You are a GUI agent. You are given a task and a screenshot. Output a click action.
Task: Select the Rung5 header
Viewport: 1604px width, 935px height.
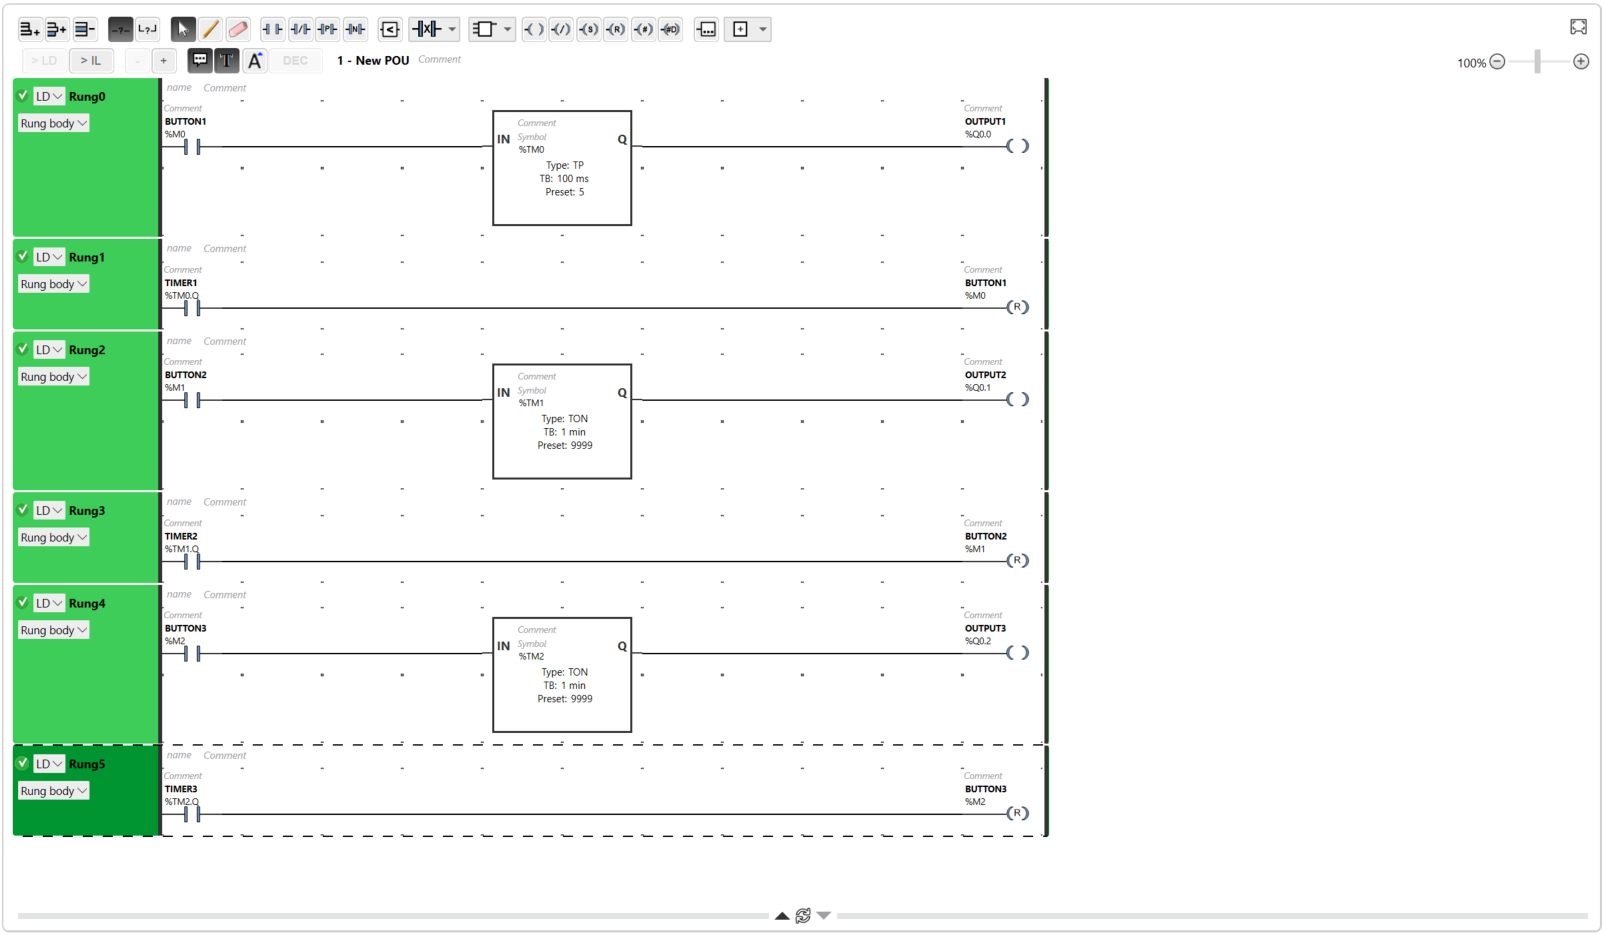point(87,764)
